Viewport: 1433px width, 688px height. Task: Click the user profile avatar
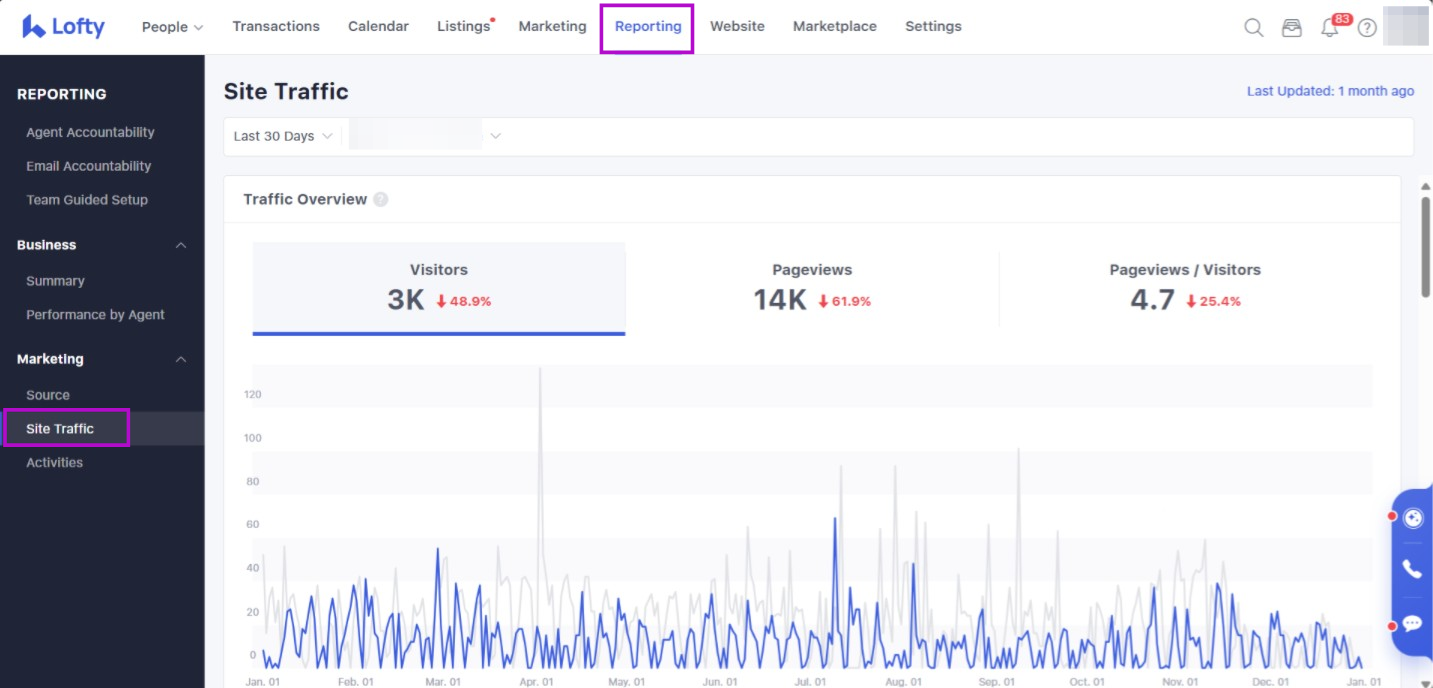tap(1407, 27)
